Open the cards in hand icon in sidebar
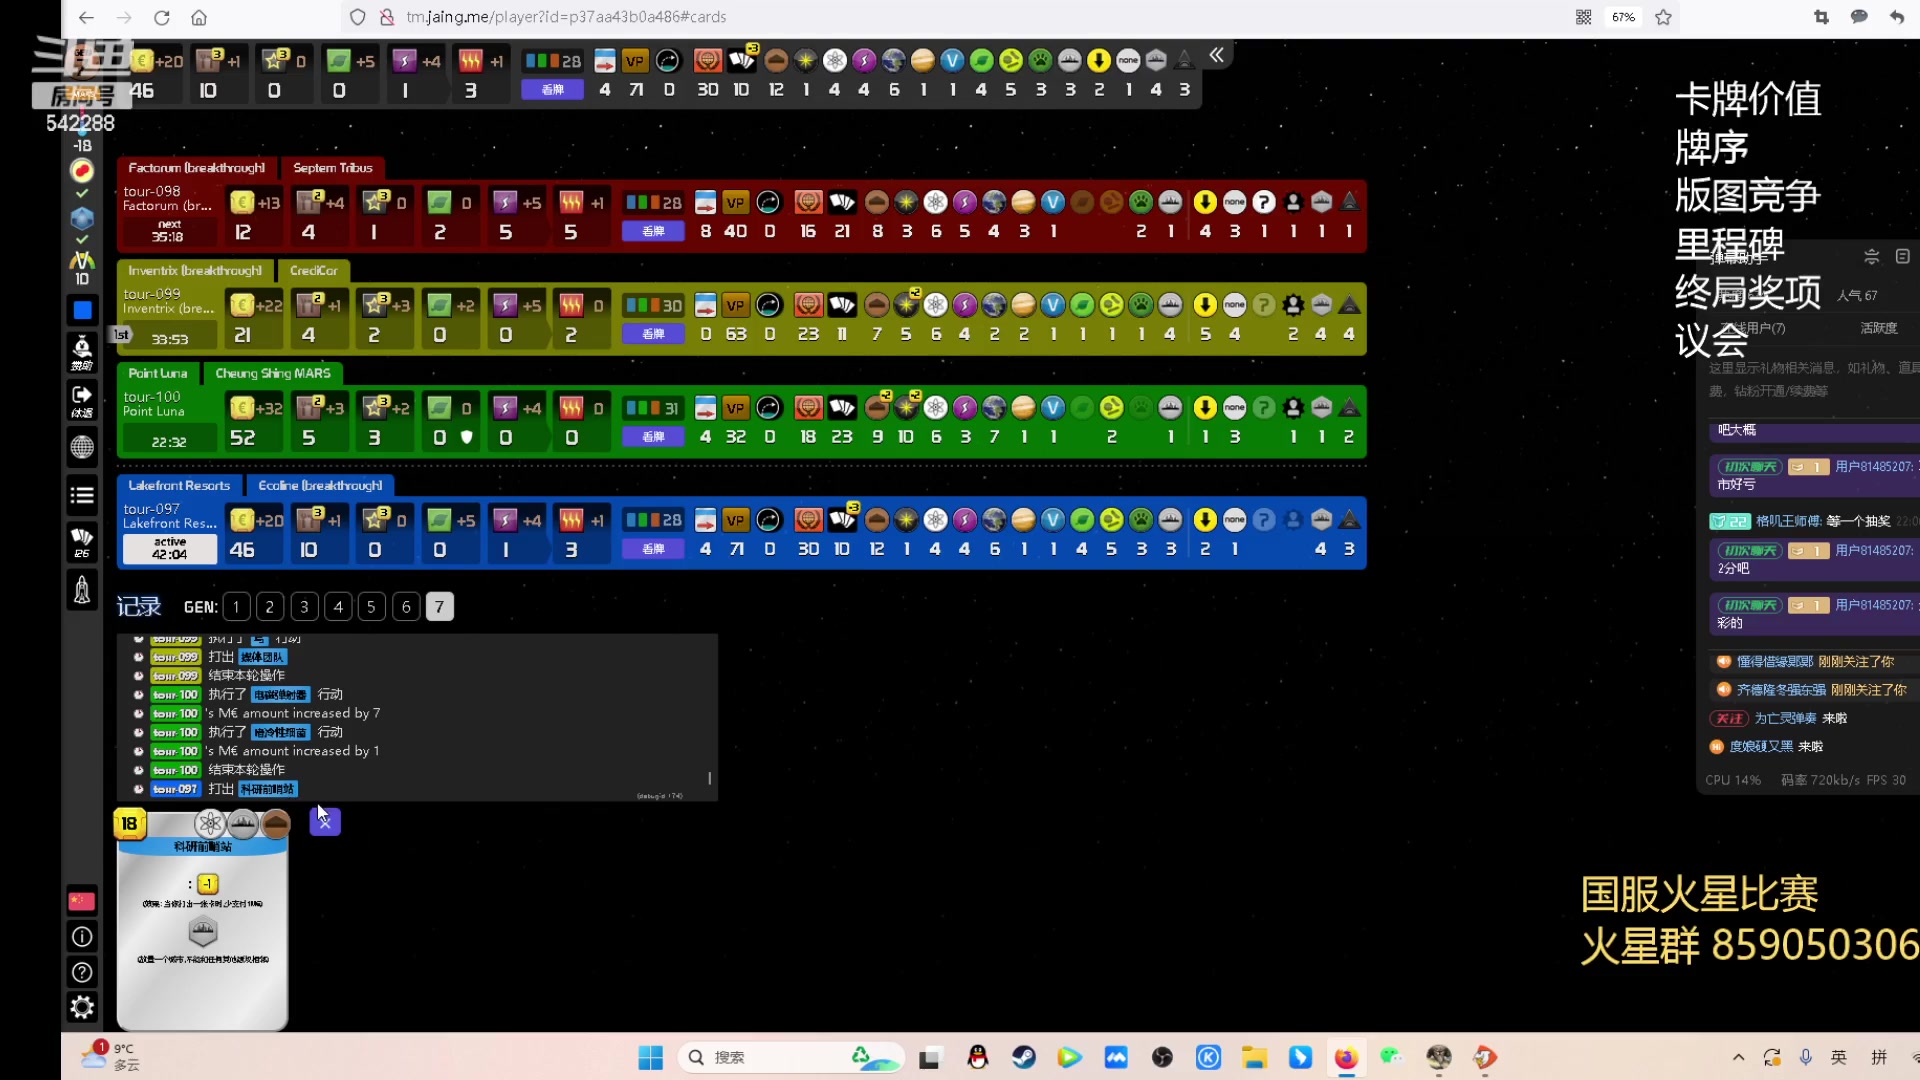This screenshot has height=1080, width=1920. [x=82, y=541]
